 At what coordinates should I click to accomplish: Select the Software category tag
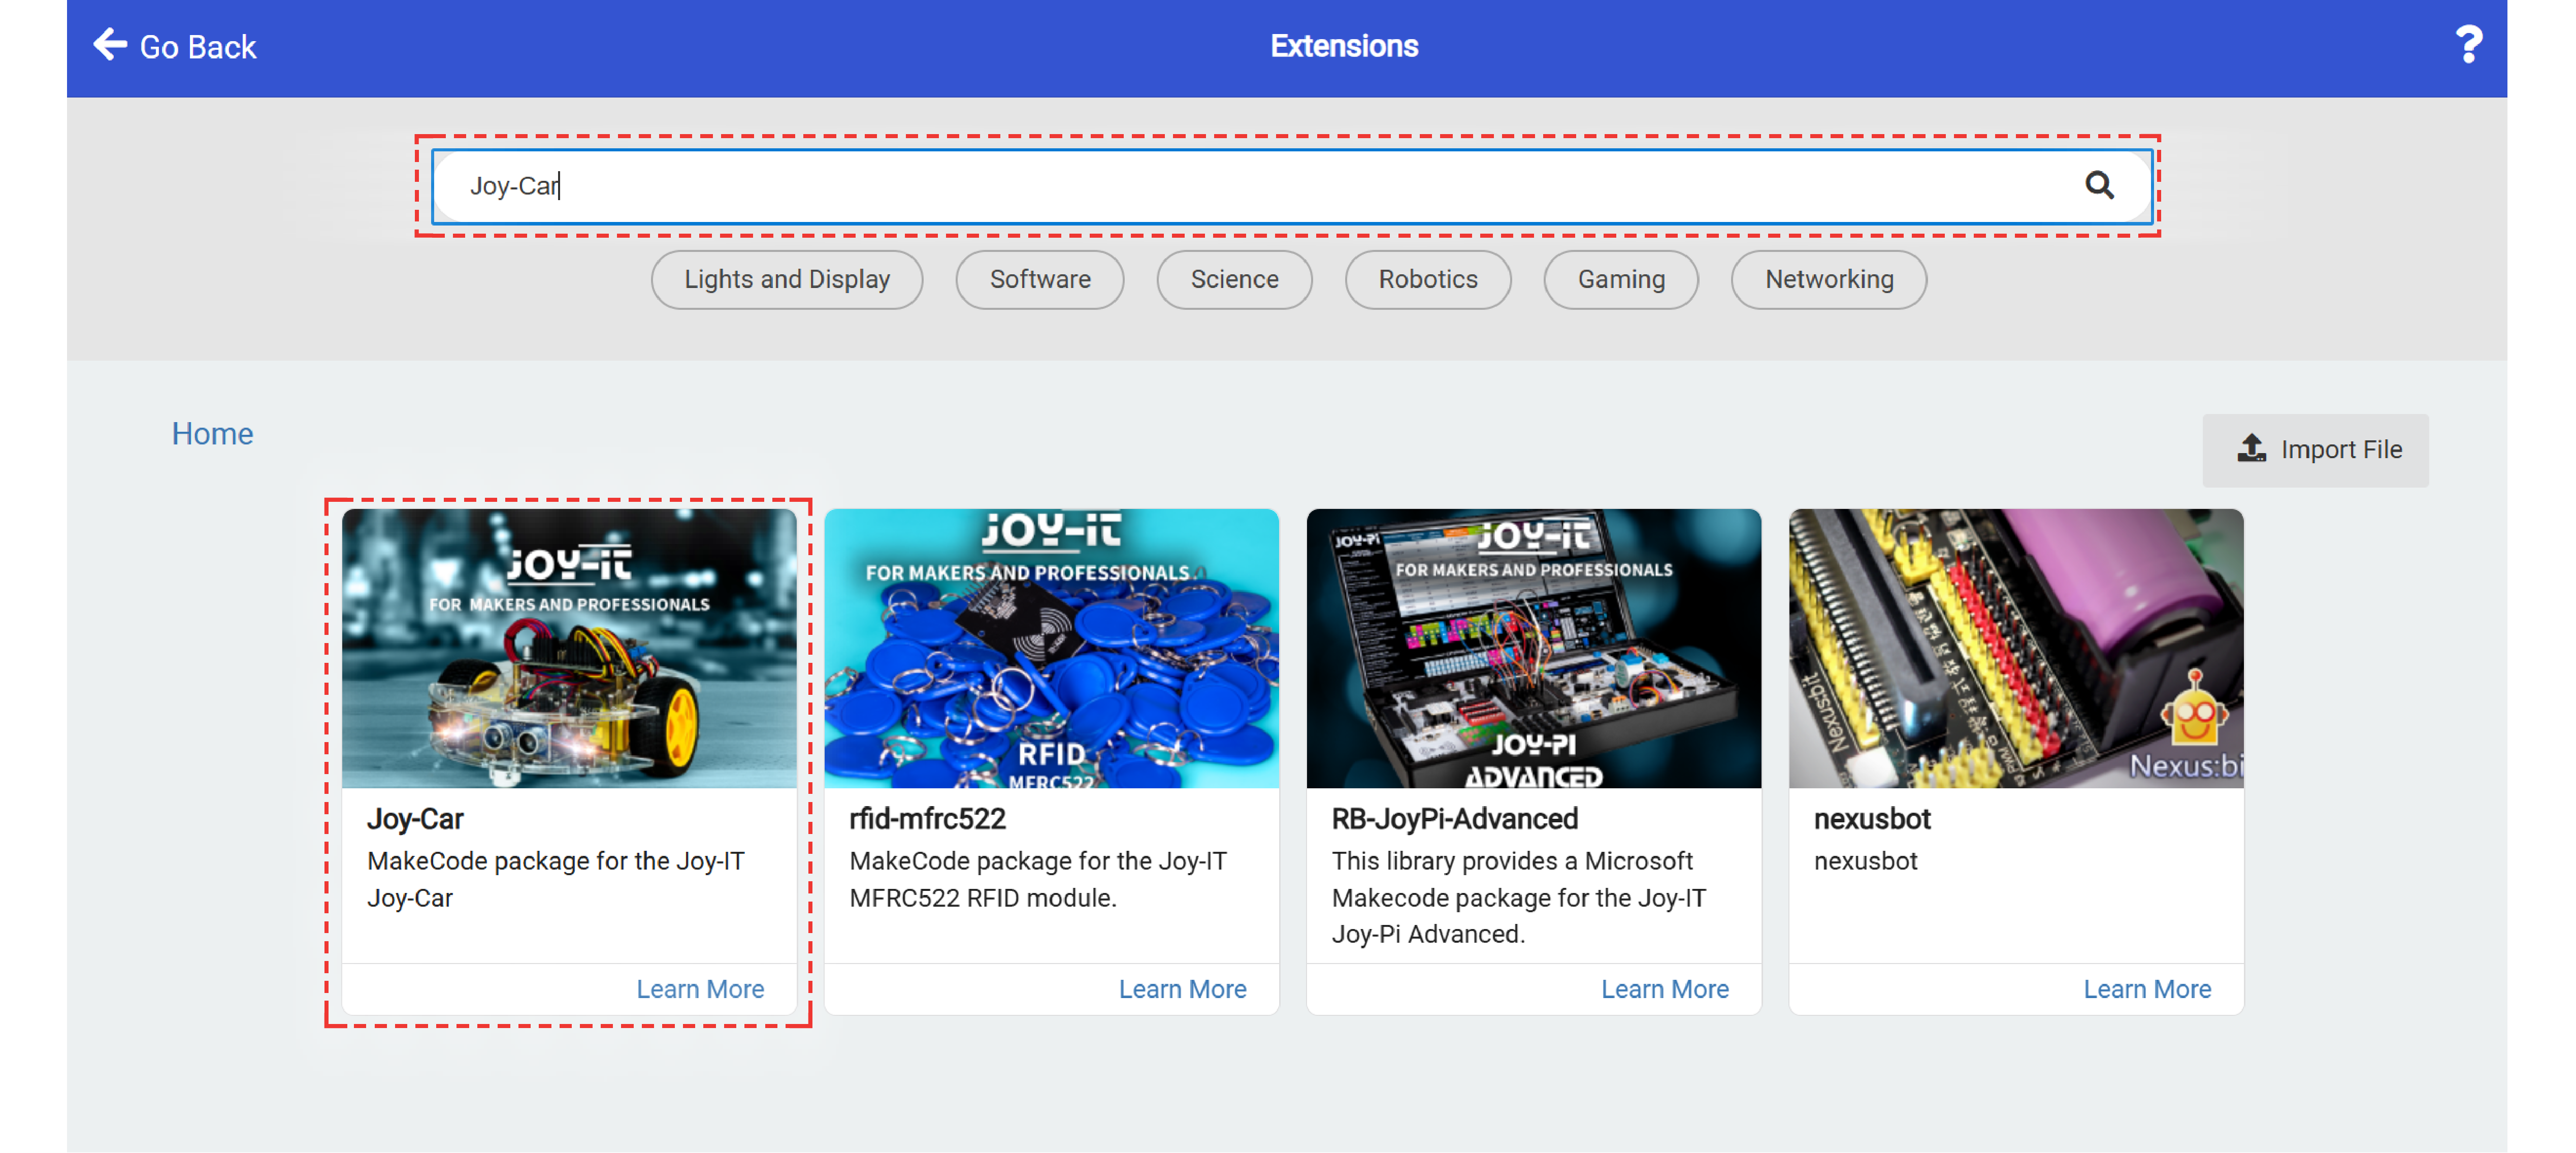pos(1039,279)
